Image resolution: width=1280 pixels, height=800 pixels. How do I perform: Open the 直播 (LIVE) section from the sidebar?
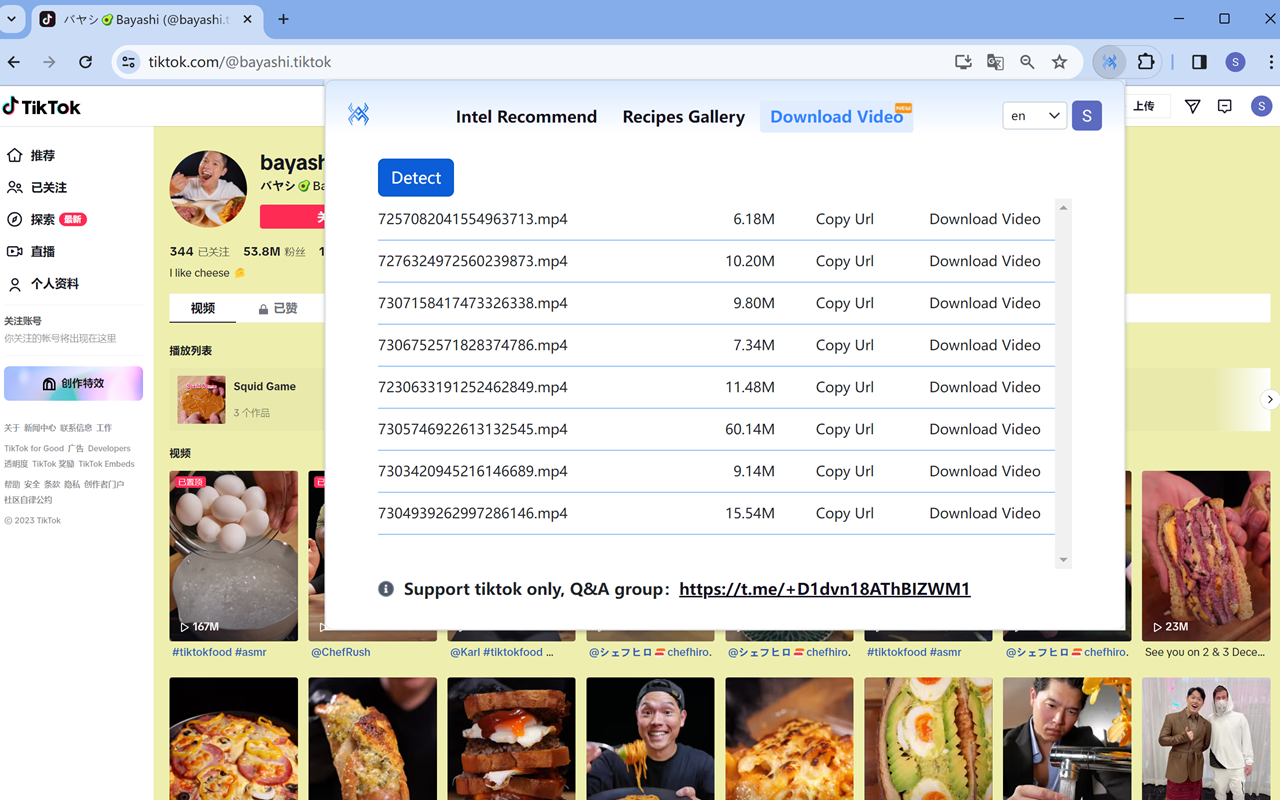click(40, 251)
